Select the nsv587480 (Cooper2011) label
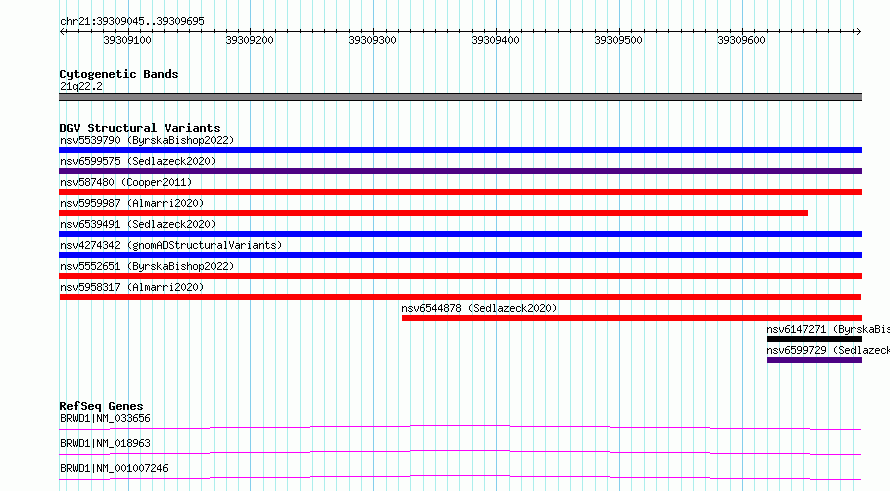Viewport: 890px width, 491px height. coord(126,182)
